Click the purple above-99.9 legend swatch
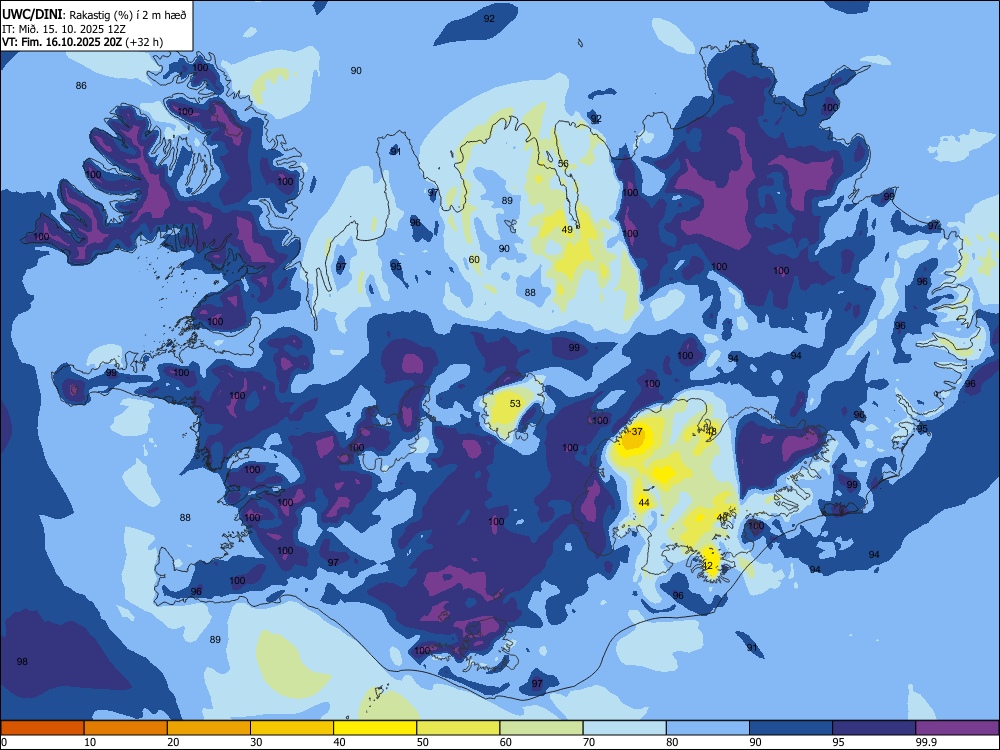The image size is (1000, 750). (x=957, y=728)
